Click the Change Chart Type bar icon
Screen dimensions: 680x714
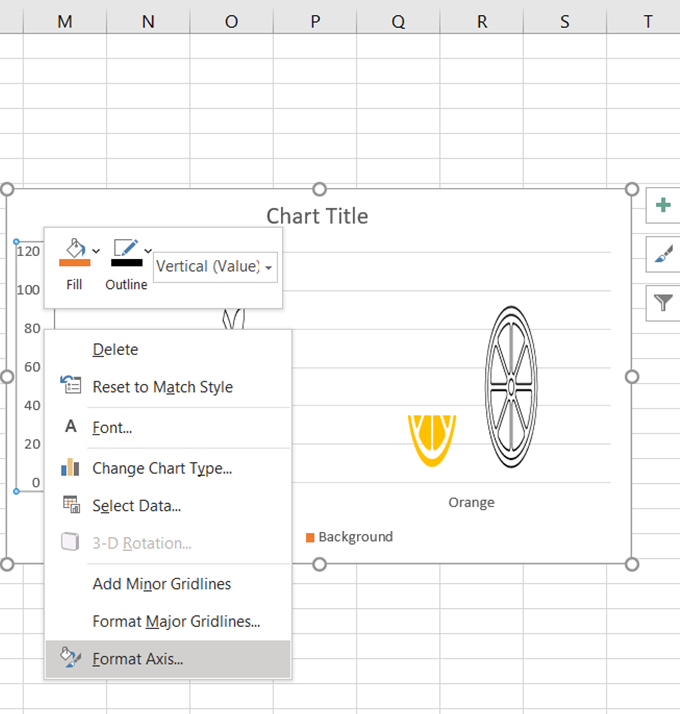point(70,467)
